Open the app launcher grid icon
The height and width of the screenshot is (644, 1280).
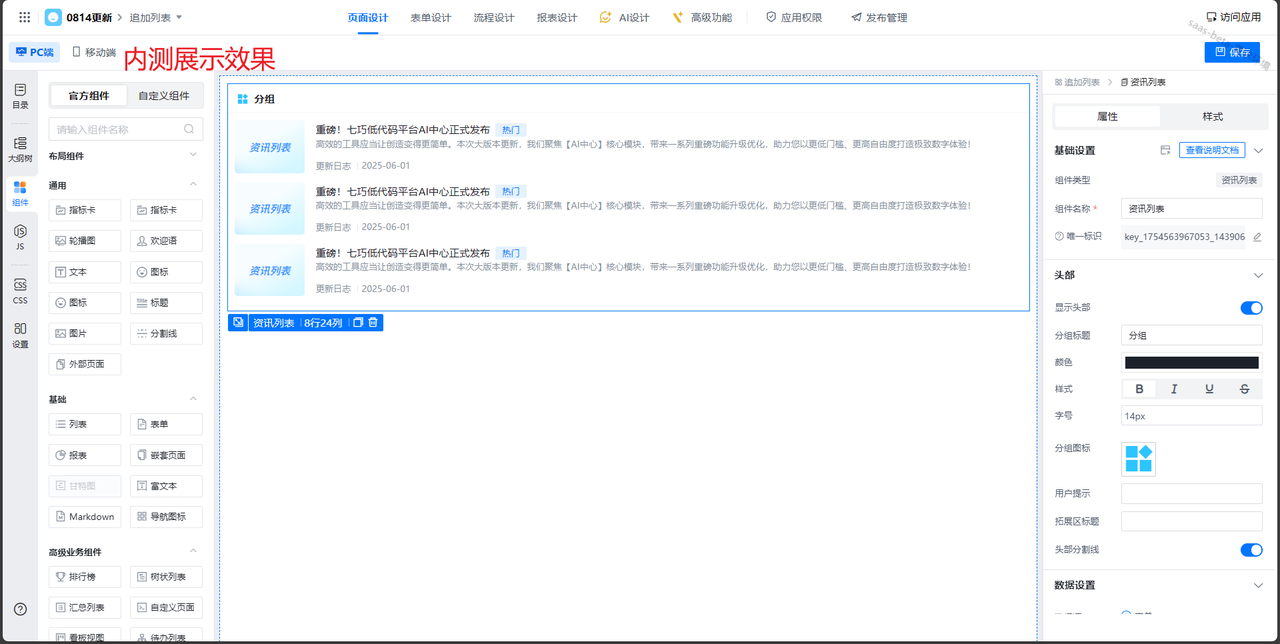25,18
